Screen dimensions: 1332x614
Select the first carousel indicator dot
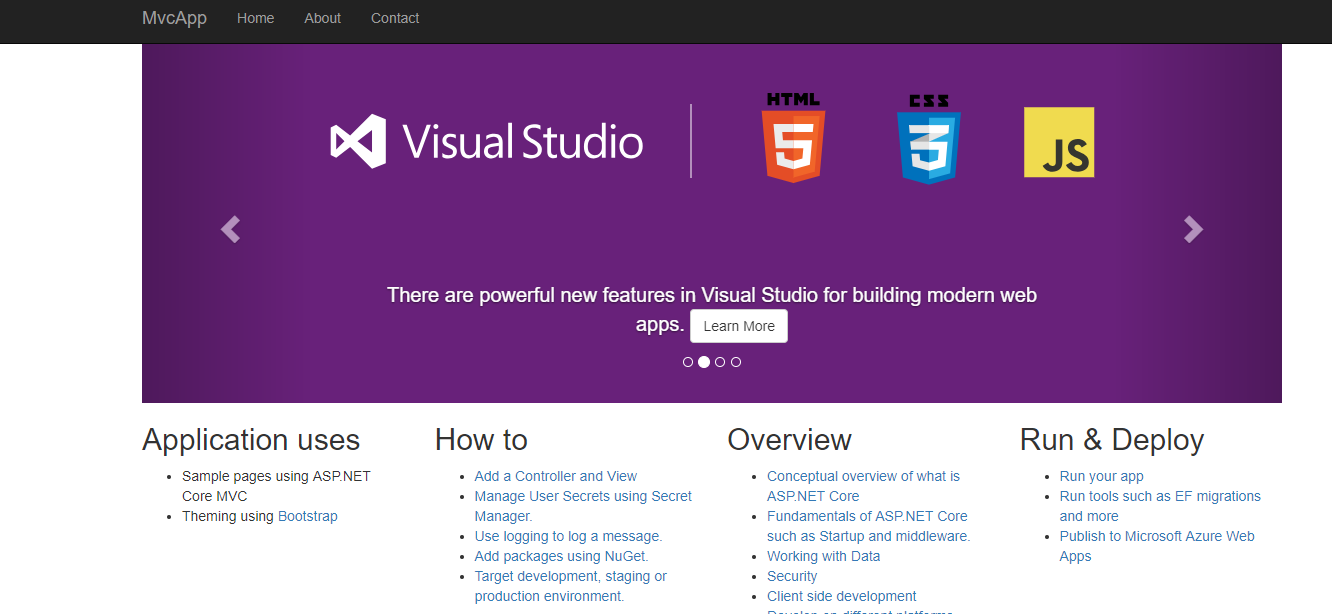688,362
